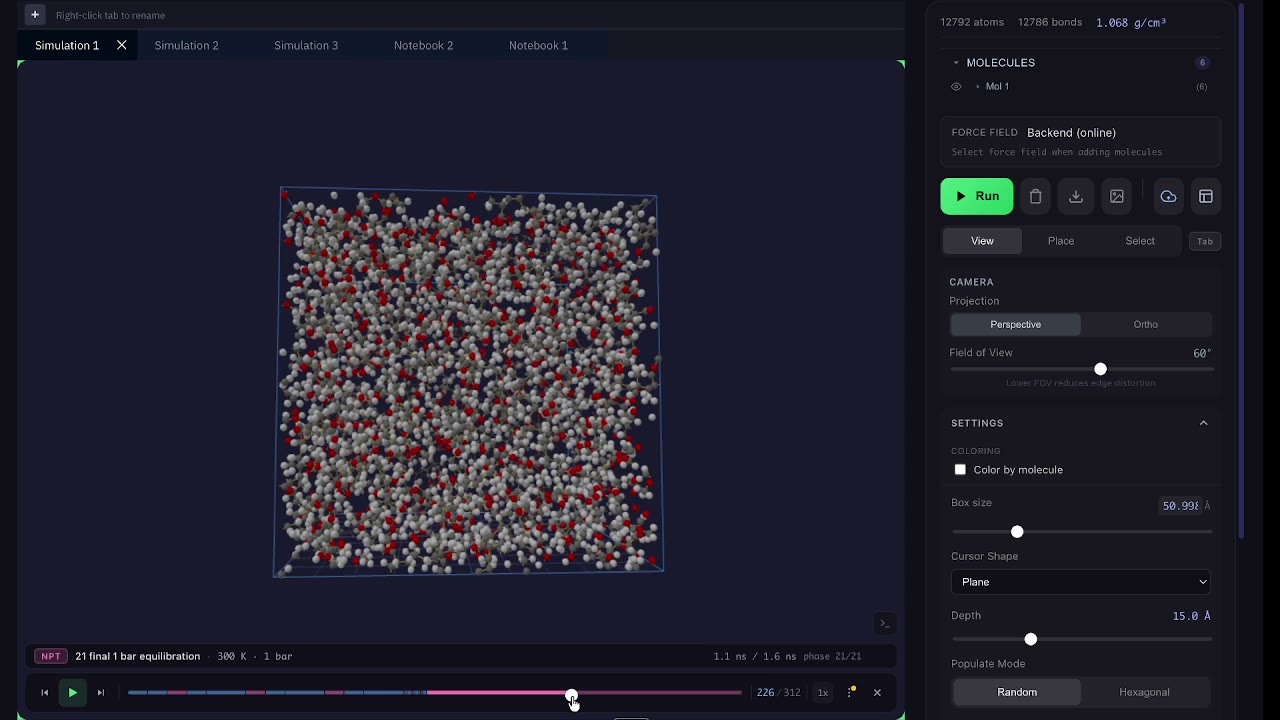
Task: Switch to Place mode
Action: click(1061, 241)
